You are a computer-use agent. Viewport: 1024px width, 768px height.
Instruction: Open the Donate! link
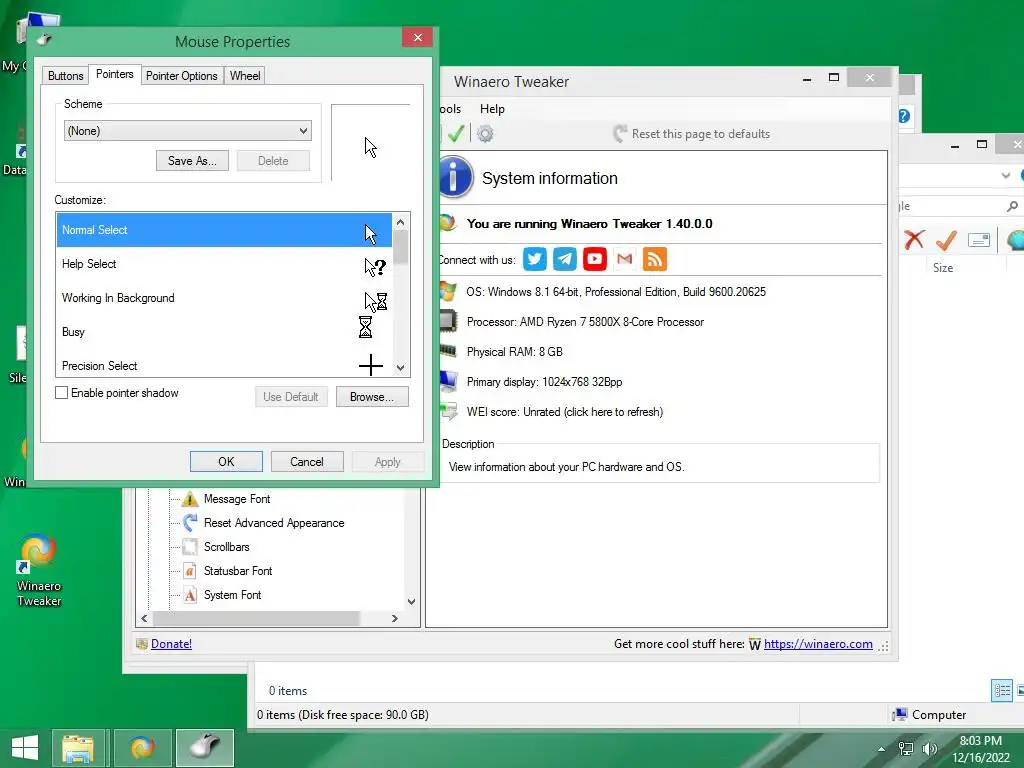coord(171,644)
